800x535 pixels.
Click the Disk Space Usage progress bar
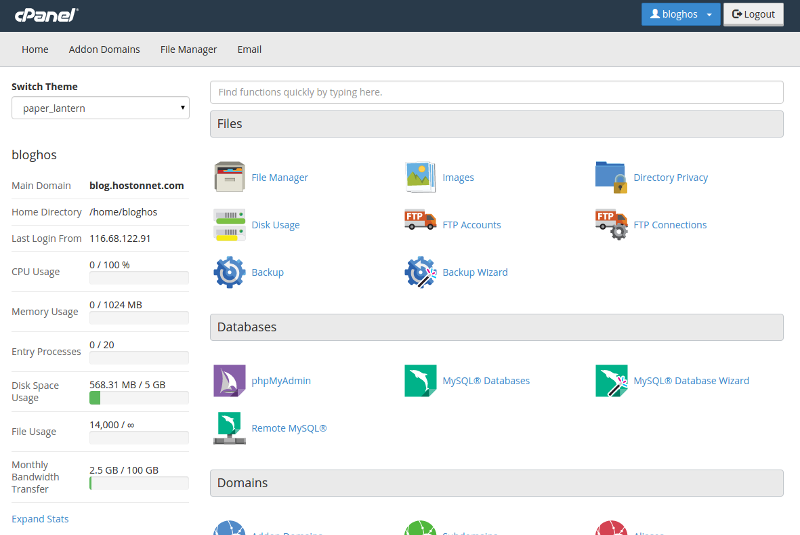[139, 398]
